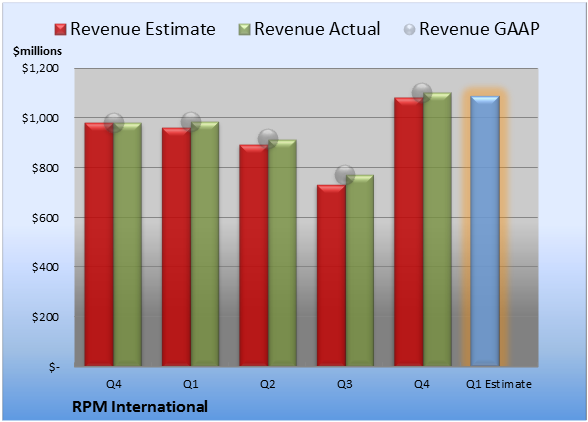
Task: Click the 'Q2' category label
Action: click(x=268, y=384)
